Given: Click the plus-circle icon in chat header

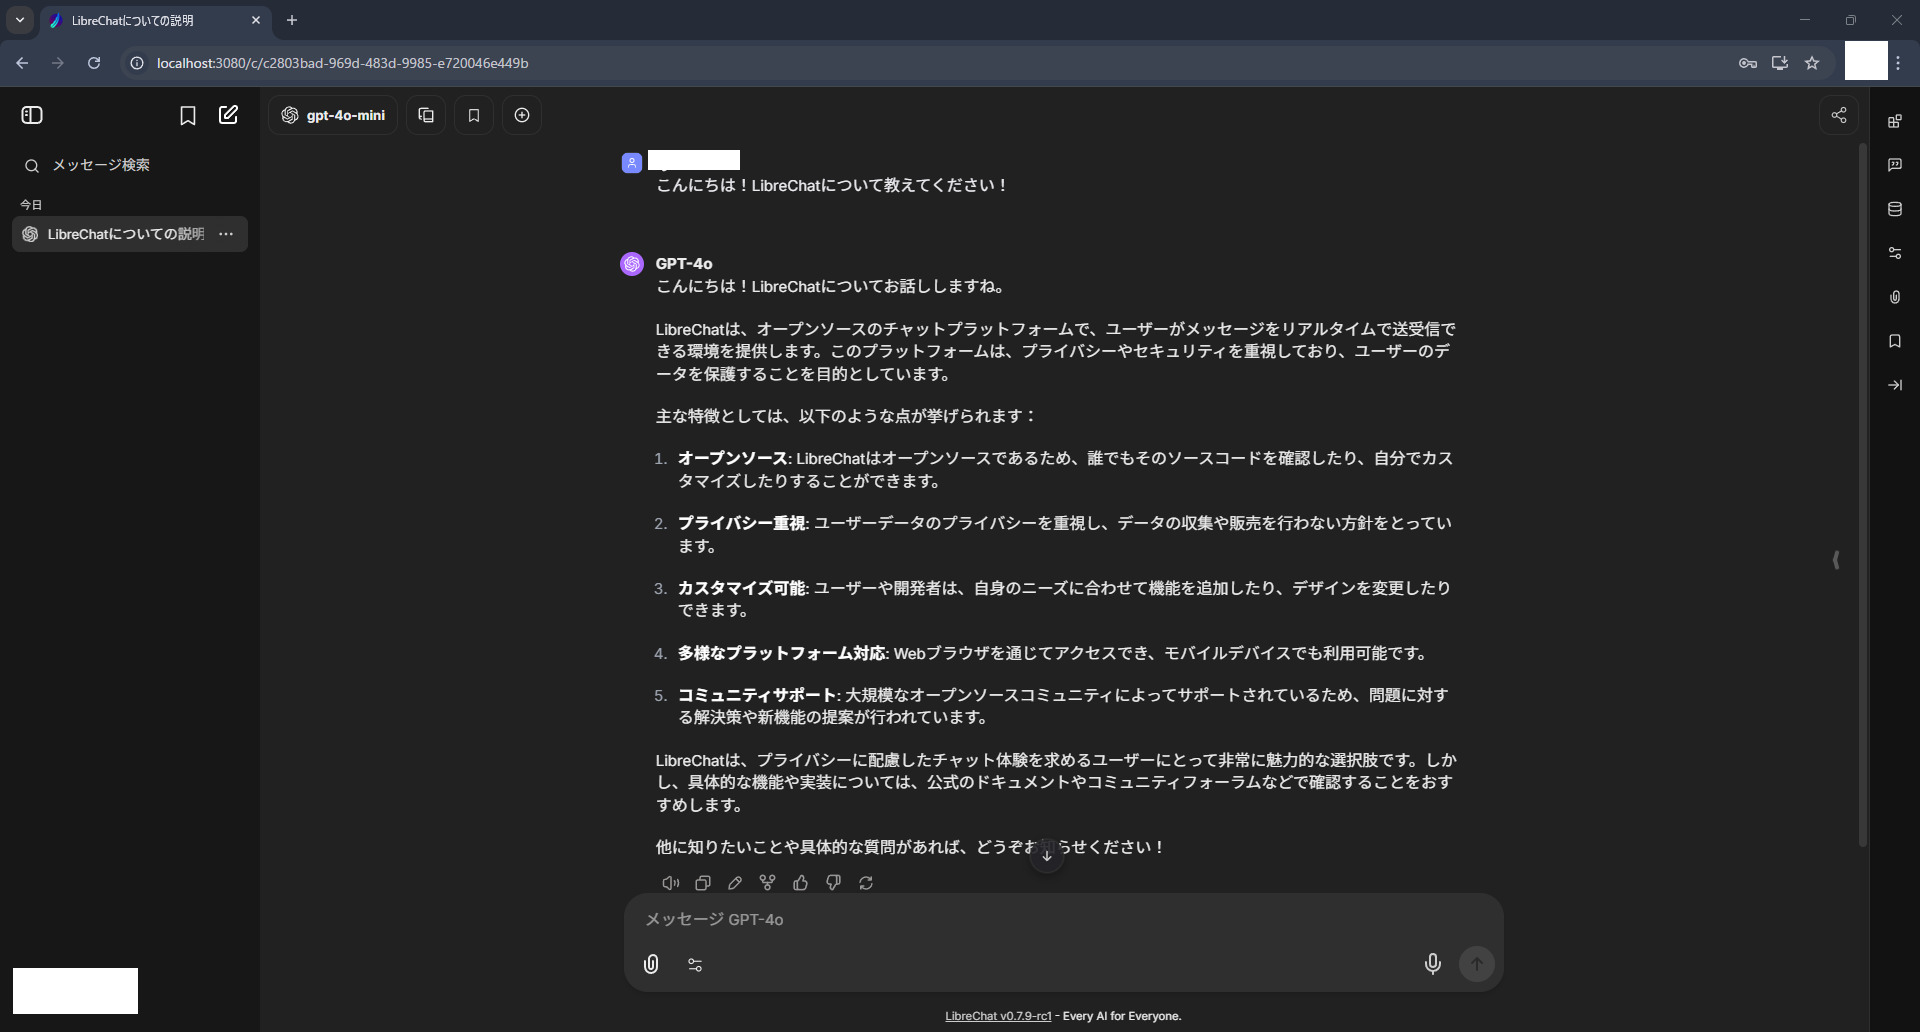Looking at the screenshot, I should [x=522, y=115].
